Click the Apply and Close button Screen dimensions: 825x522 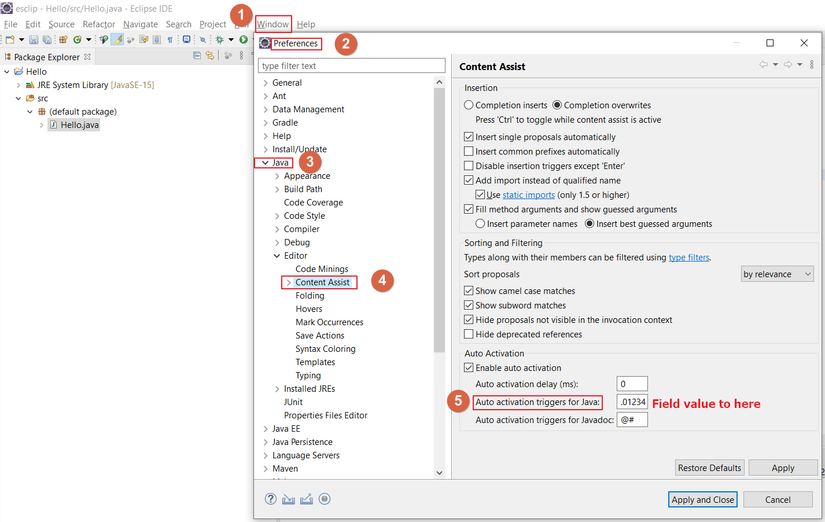[x=702, y=499]
